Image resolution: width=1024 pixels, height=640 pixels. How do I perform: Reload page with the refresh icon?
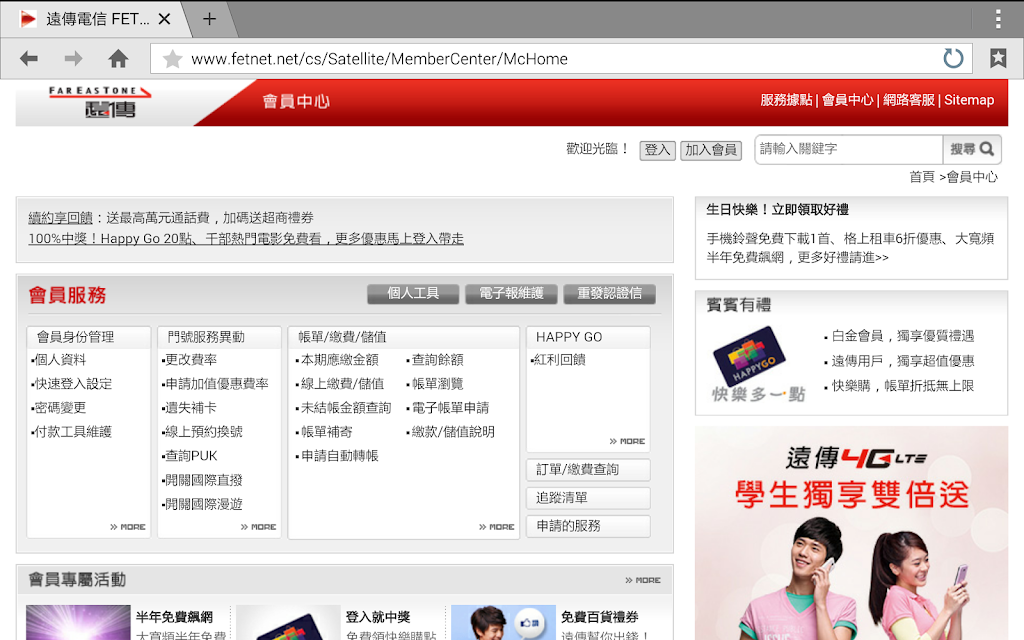(x=953, y=59)
